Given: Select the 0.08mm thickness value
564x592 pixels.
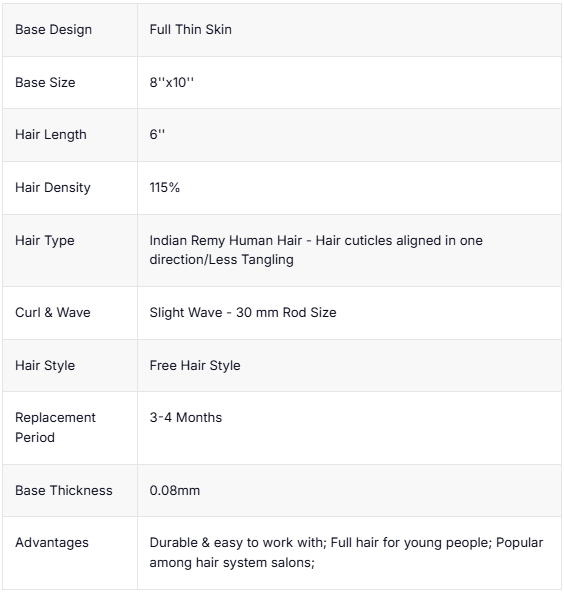Looking at the screenshot, I should pyautogui.click(x=175, y=490).
